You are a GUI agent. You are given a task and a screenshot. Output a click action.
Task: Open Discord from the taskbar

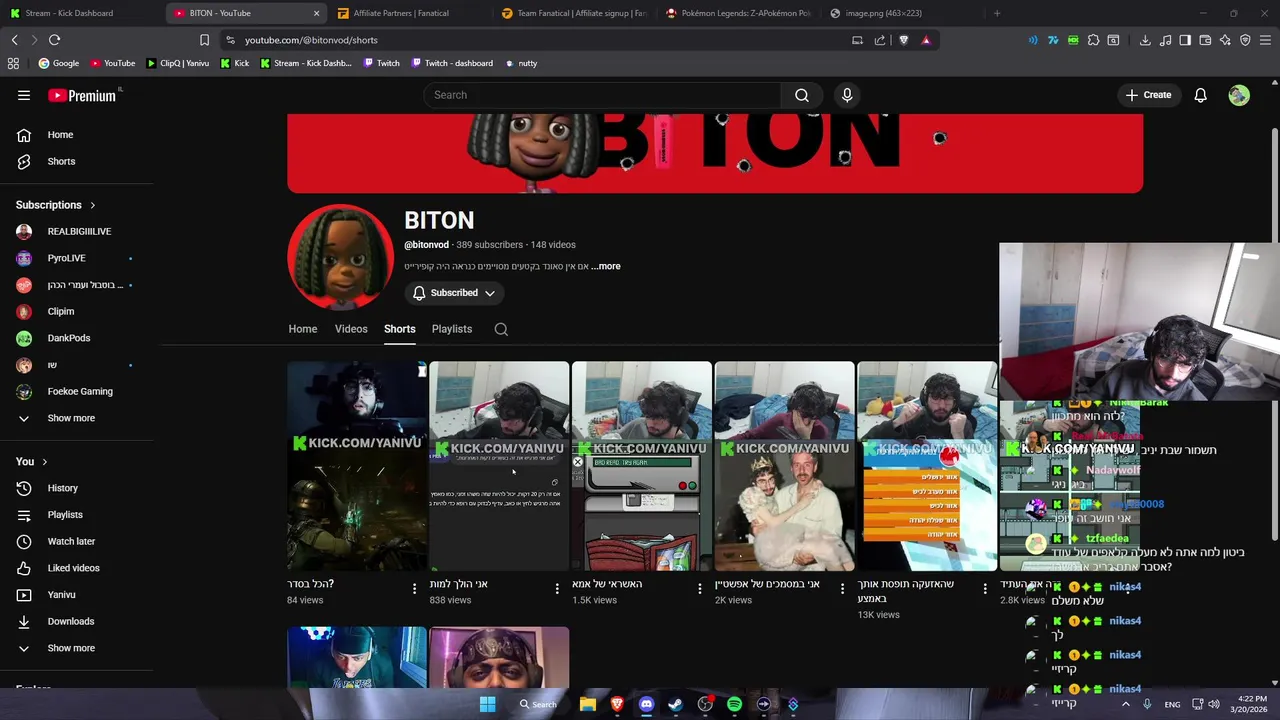tap(646, 704)
